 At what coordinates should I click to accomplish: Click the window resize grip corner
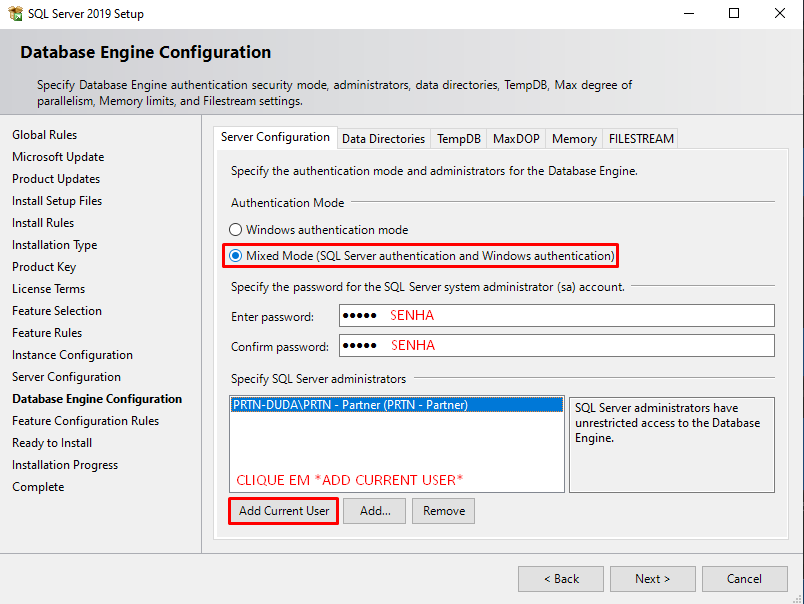click(x=797, y=598)
